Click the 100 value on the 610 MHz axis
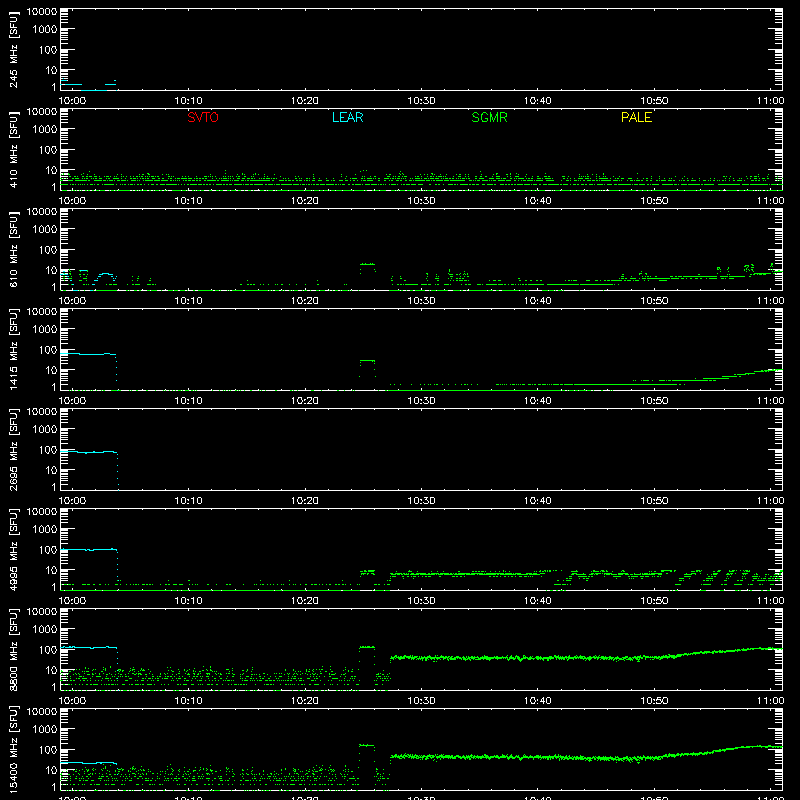This screenshot has height=800, width=800. click(x=48, y=250)
